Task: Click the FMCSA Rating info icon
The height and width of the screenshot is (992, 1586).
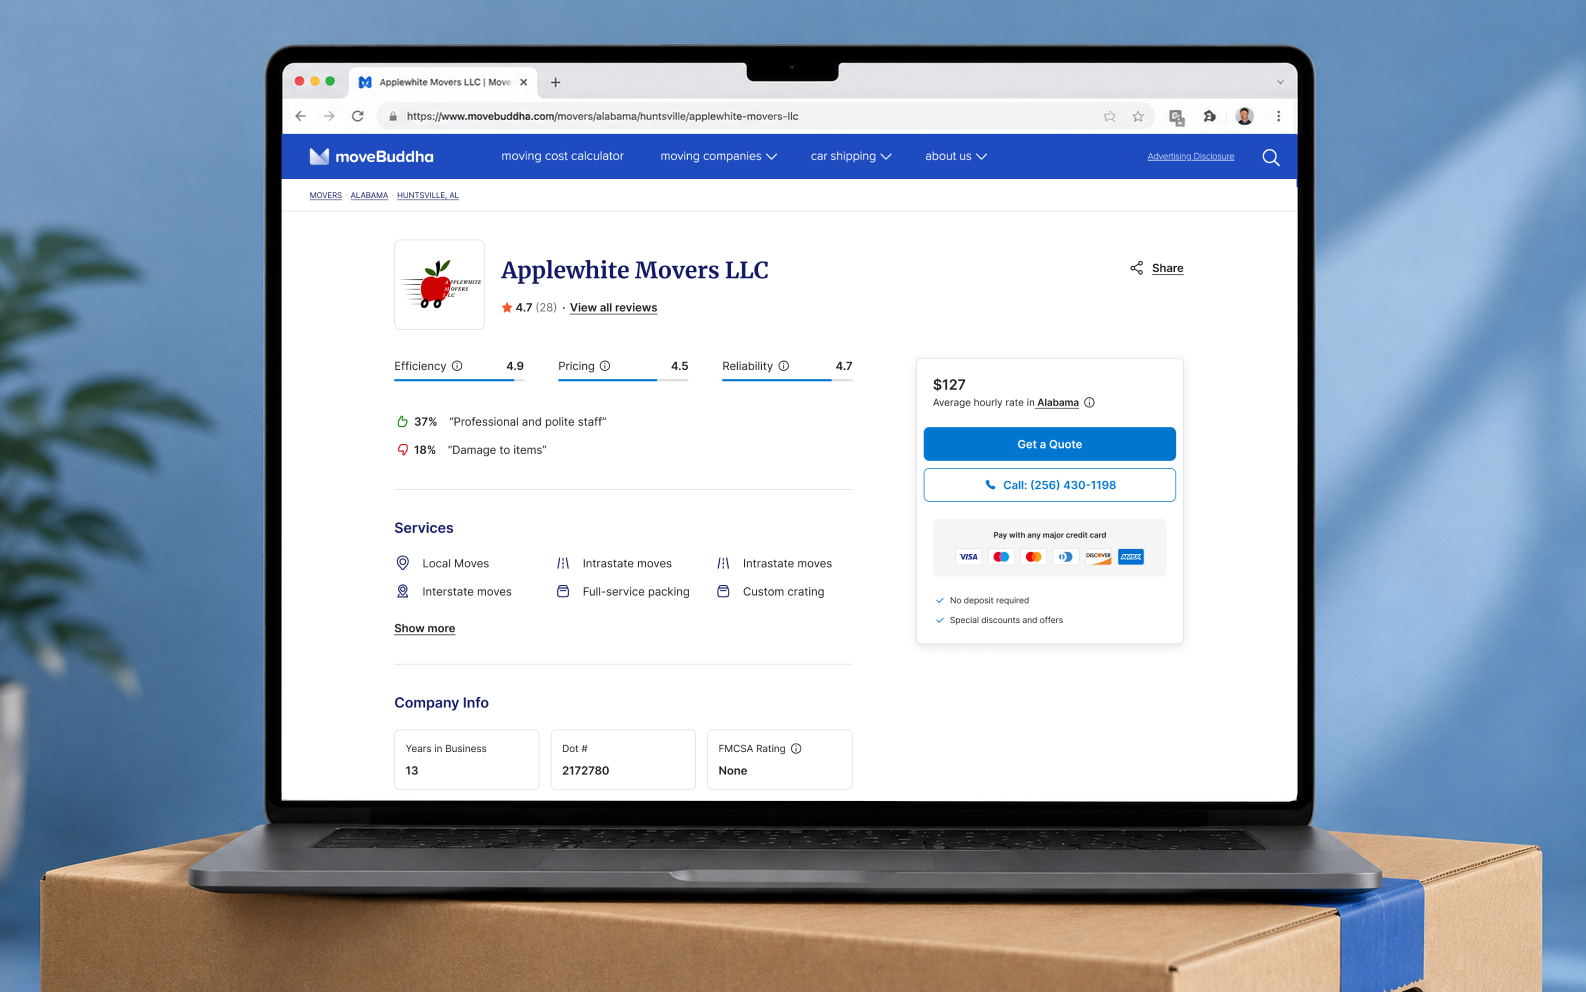Action: pos(796,749)
